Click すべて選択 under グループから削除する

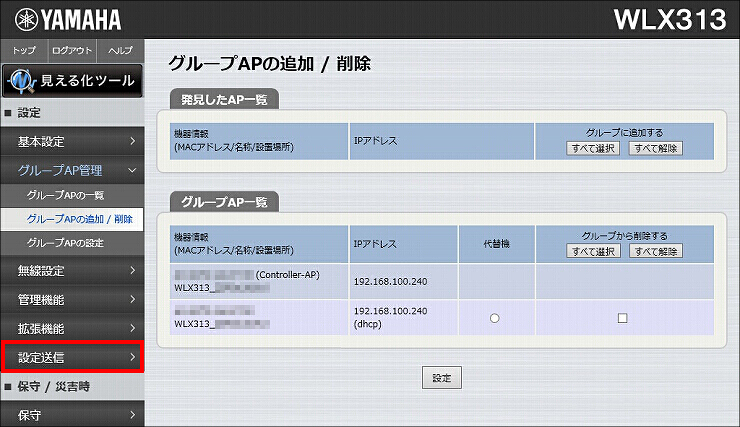click(x=593, y=251)
